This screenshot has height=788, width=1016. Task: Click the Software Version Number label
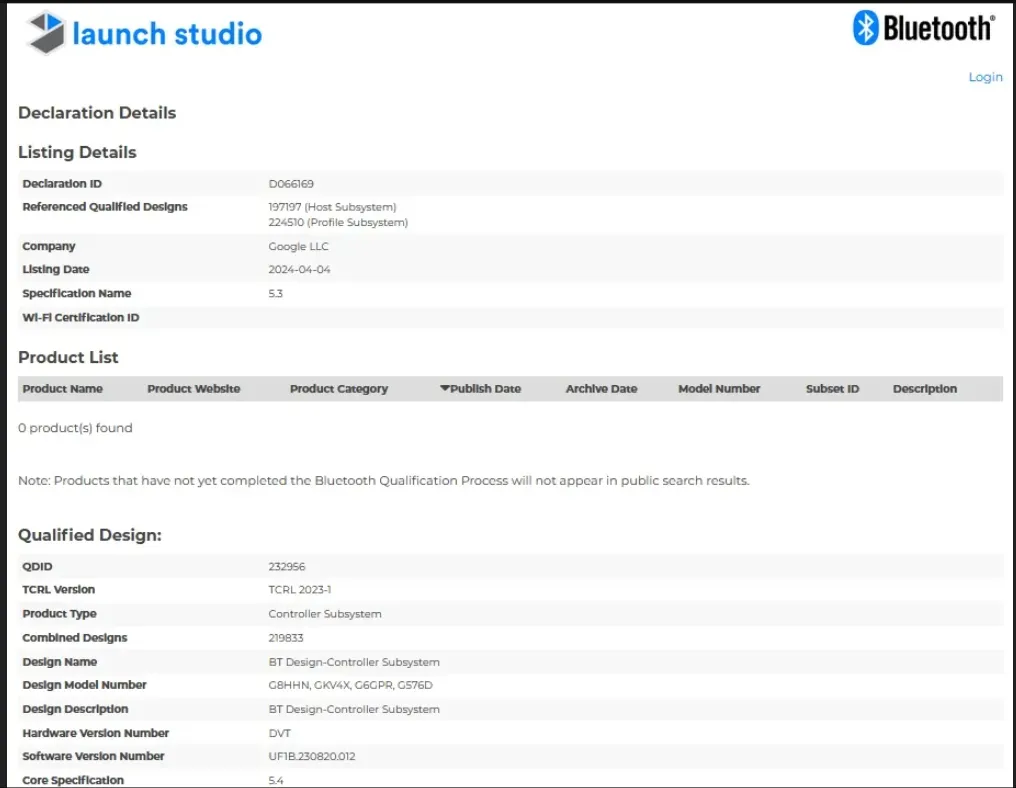93,756
